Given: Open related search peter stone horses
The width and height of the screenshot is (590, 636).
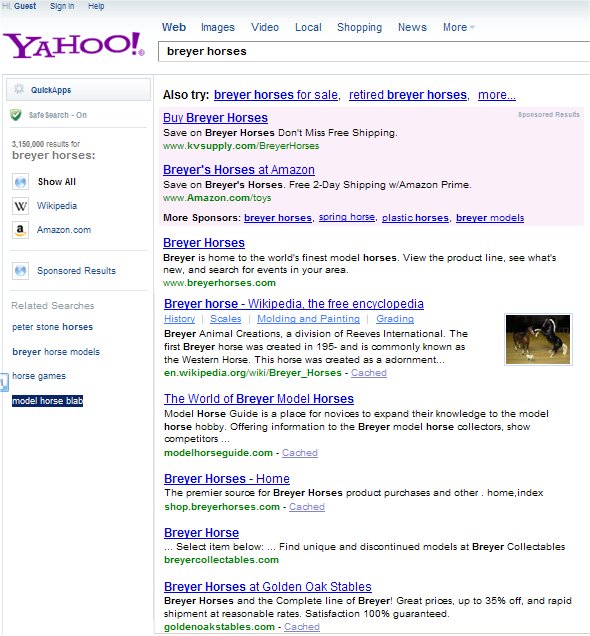Looking at the screenshot, I should [x=52, y=327].
